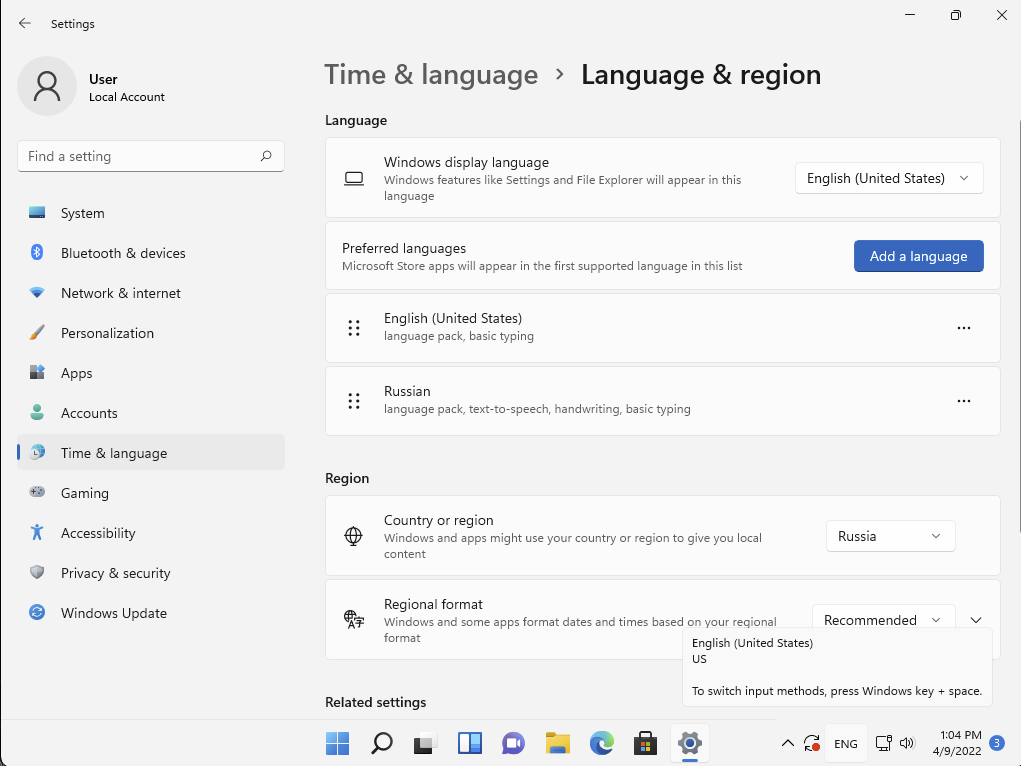Screen dimensions: 1021x766
Task: Open the Regional format Recommended dropdown
Action: point(883,617)
